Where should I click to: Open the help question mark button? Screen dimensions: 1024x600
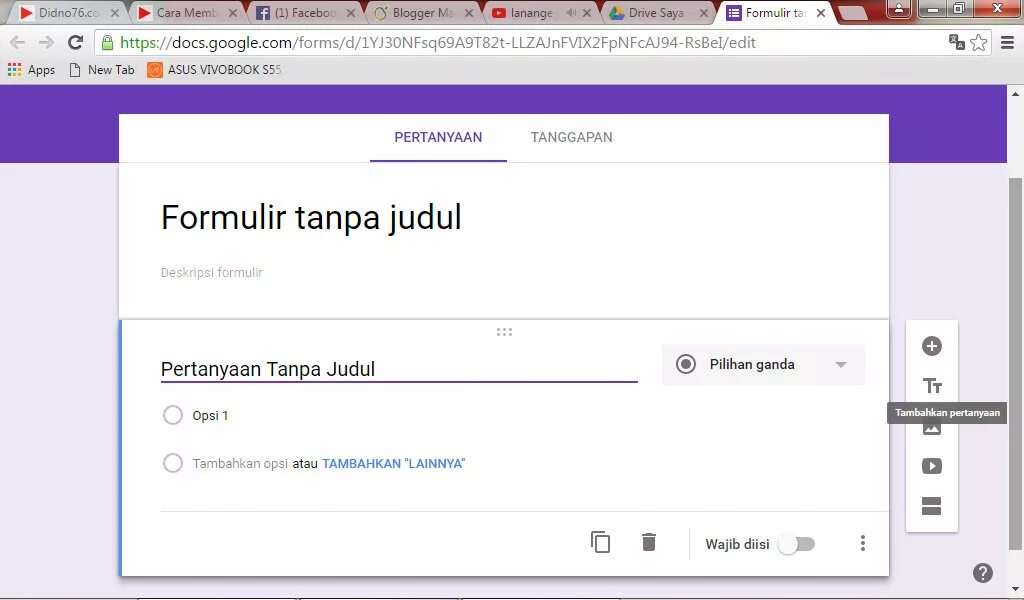982,573
